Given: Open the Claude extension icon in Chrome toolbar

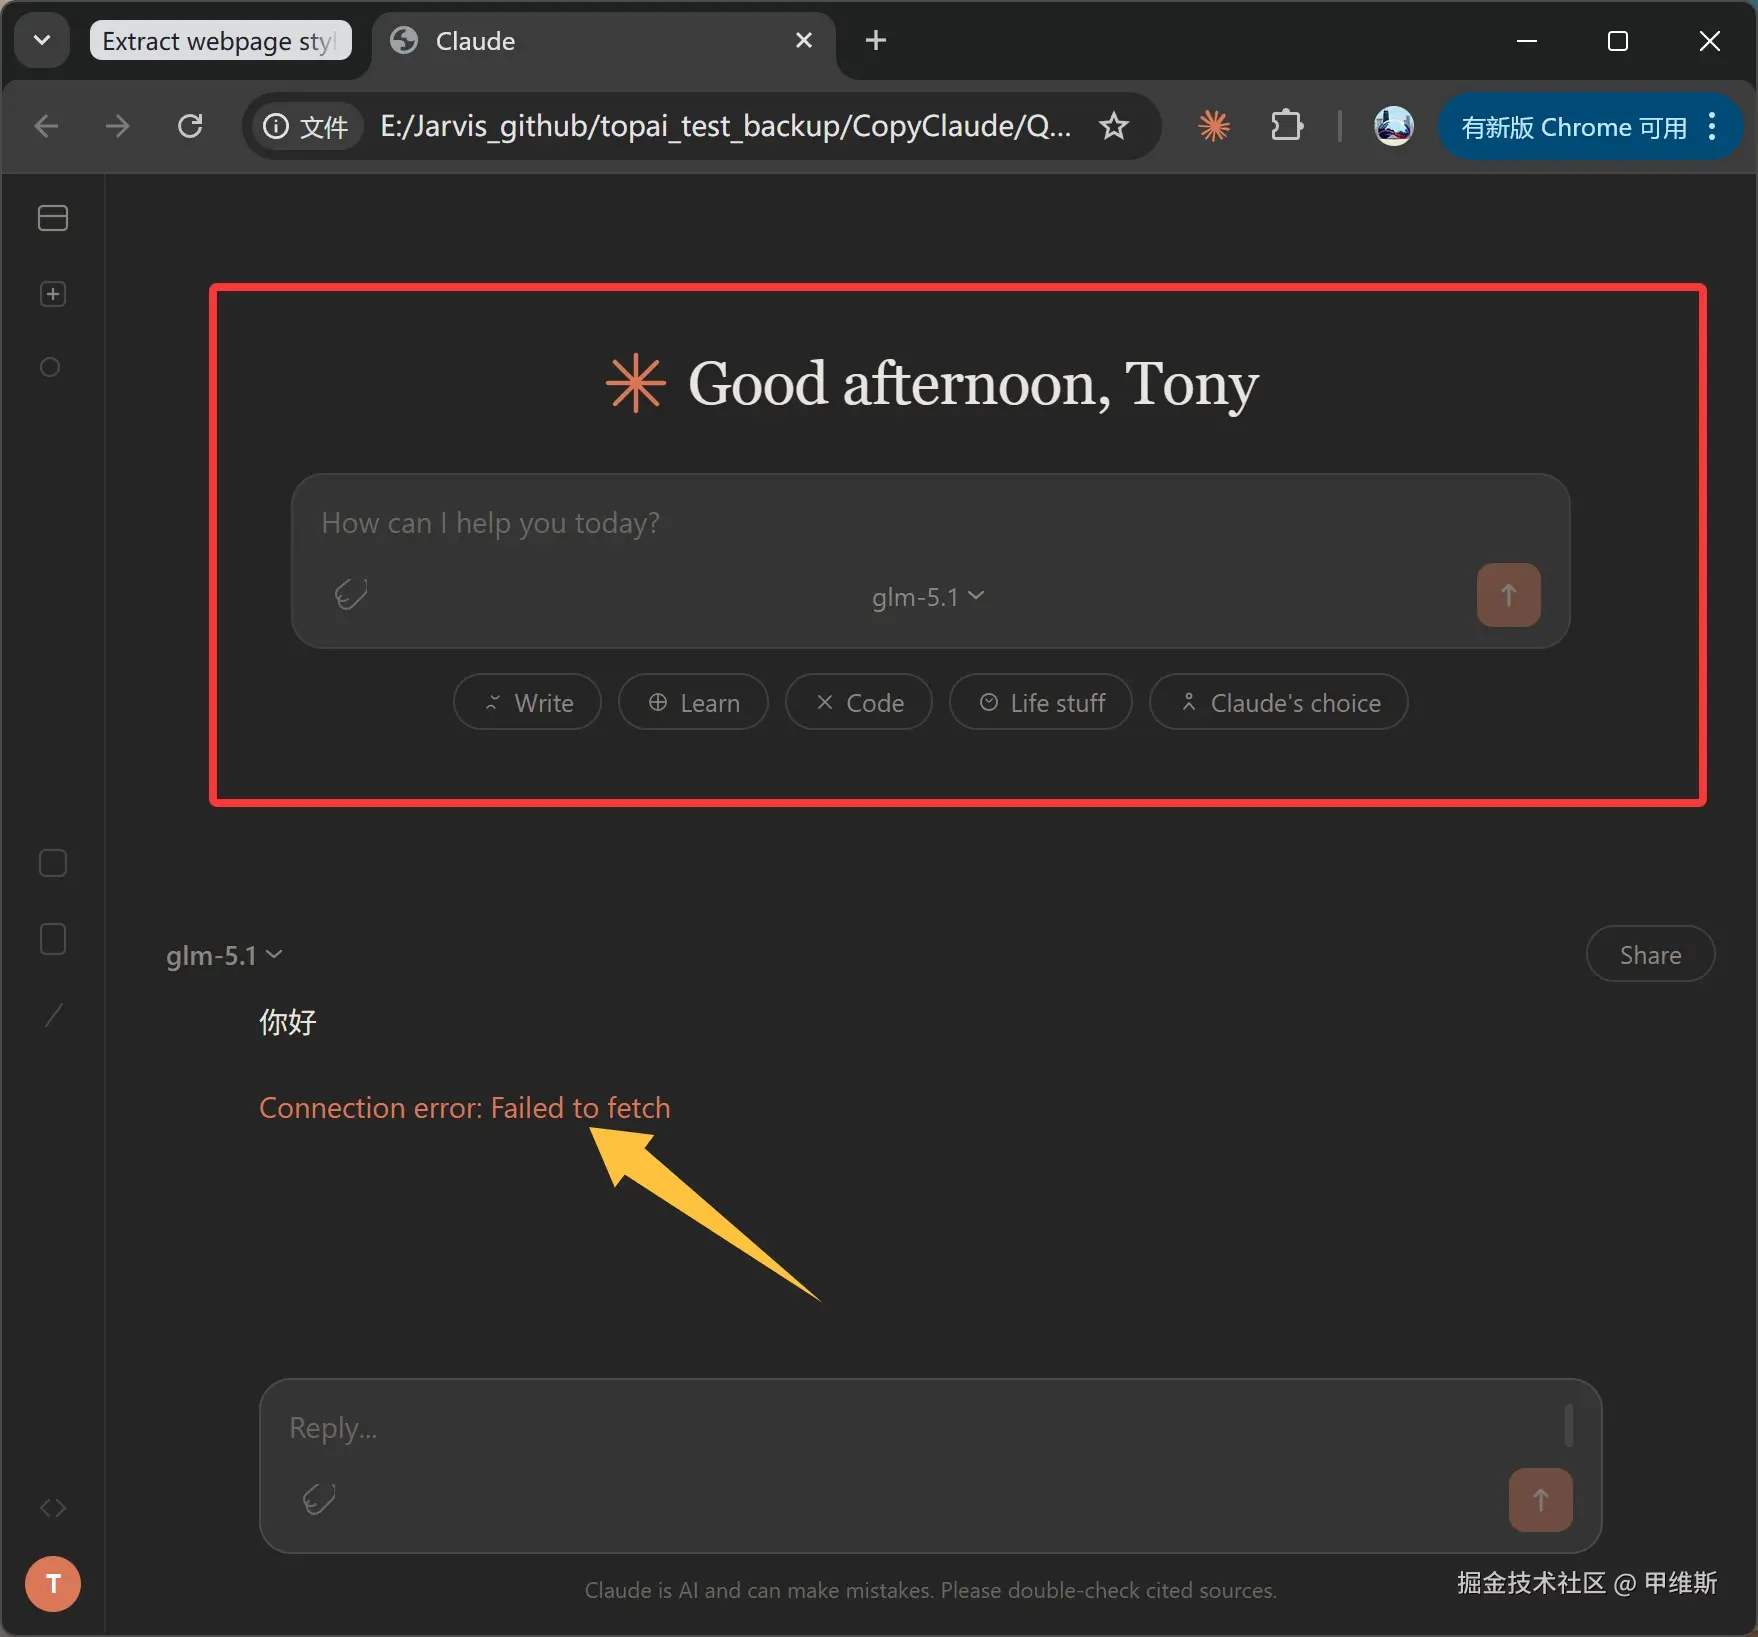Looking at the screenshot, I should (1214, 126).
